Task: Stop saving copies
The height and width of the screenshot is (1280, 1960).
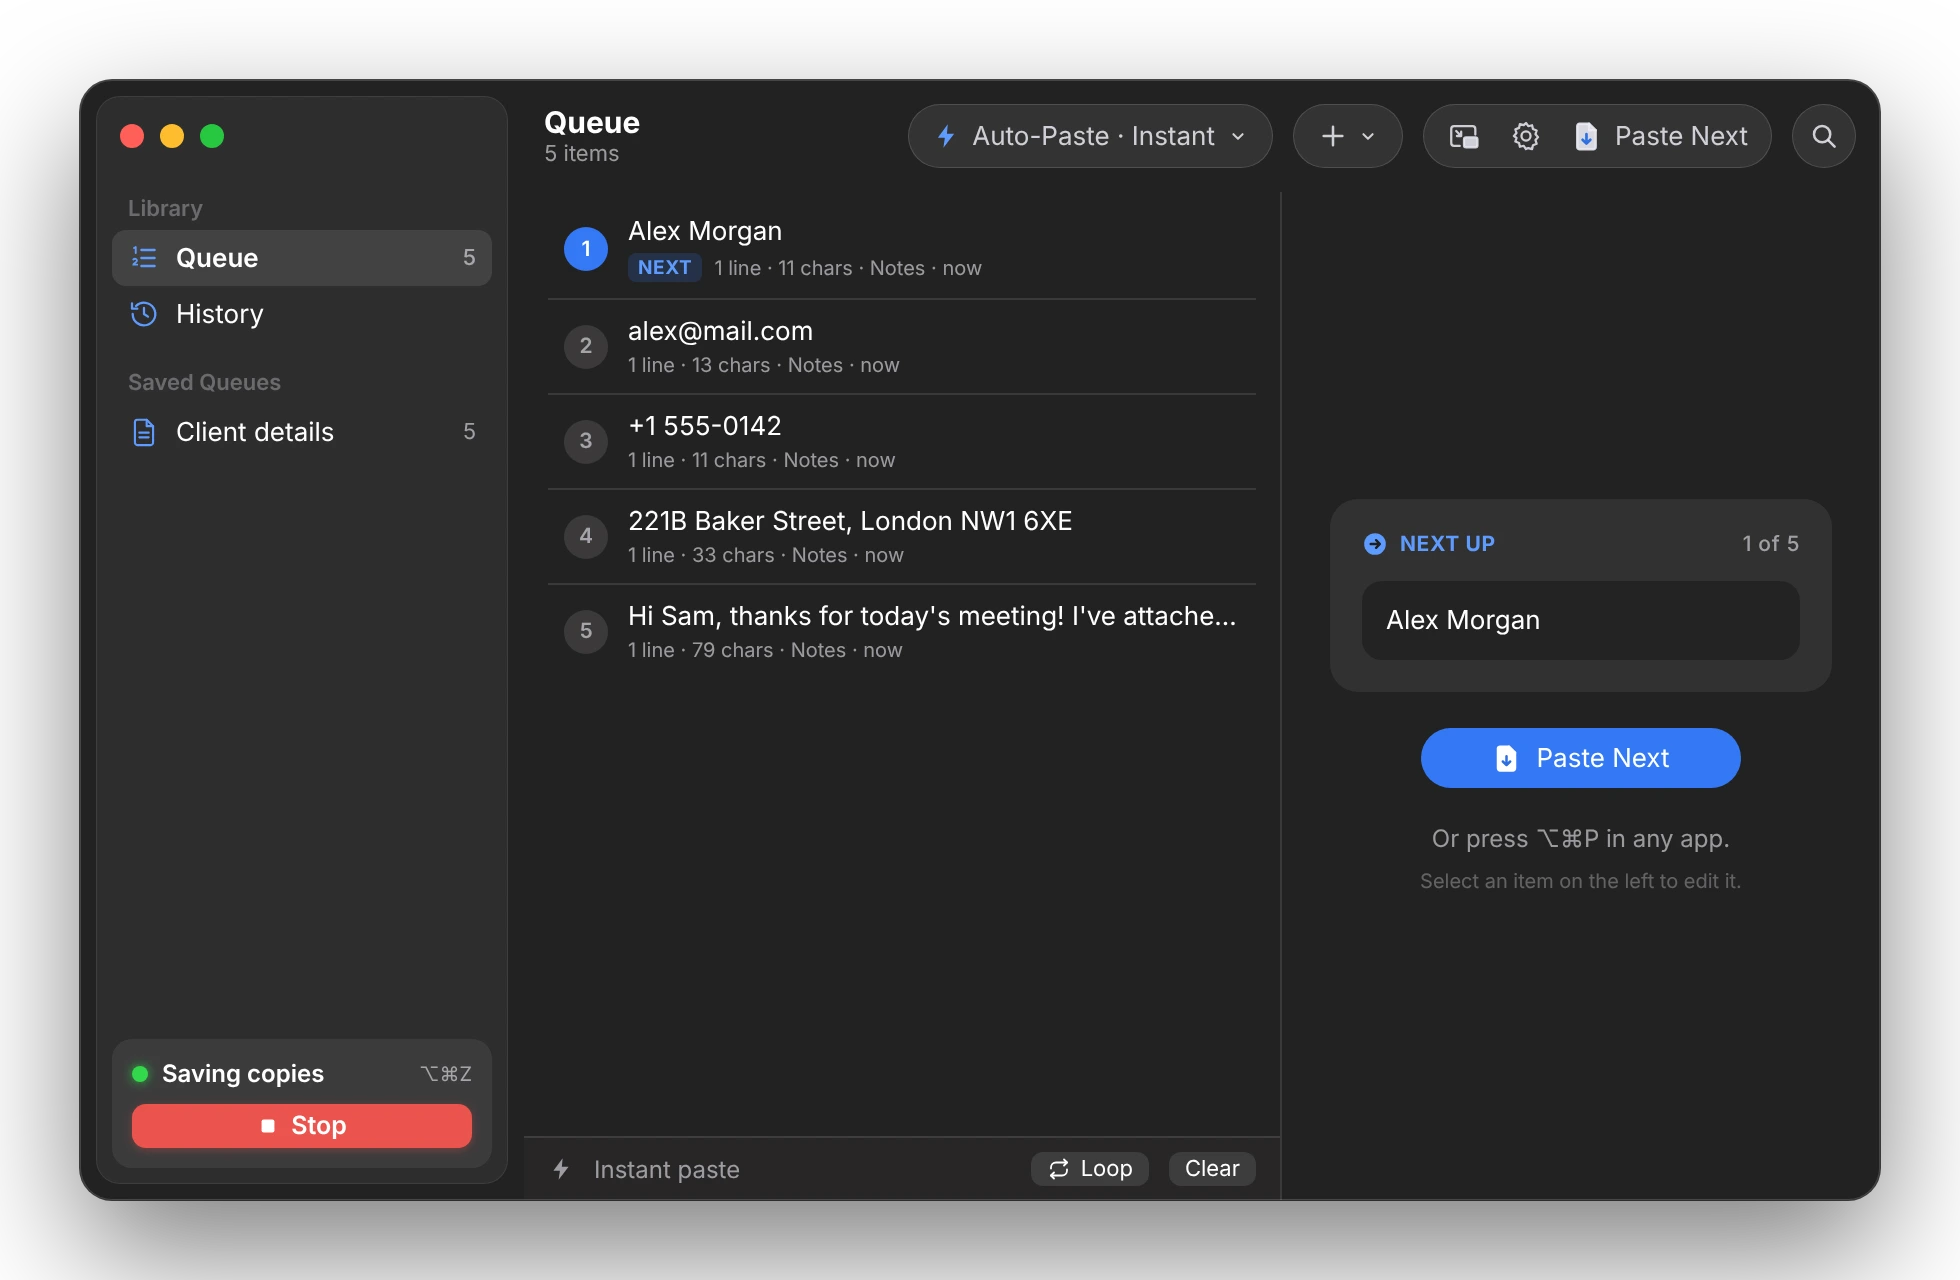Action: tap(302, 1126)
